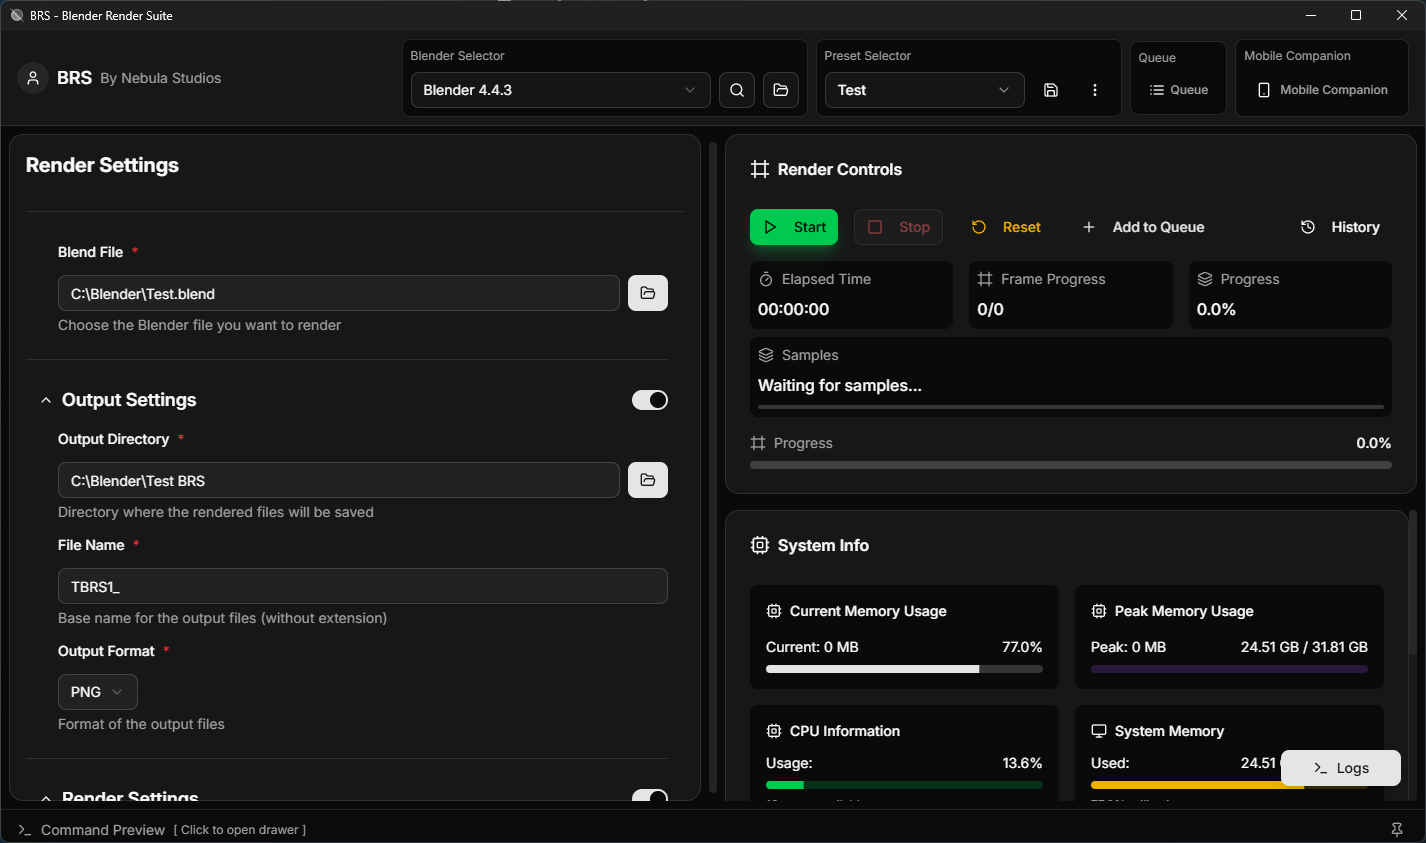Click the System Info chip icon
The image size is (1426, 843).
[760, 545]
